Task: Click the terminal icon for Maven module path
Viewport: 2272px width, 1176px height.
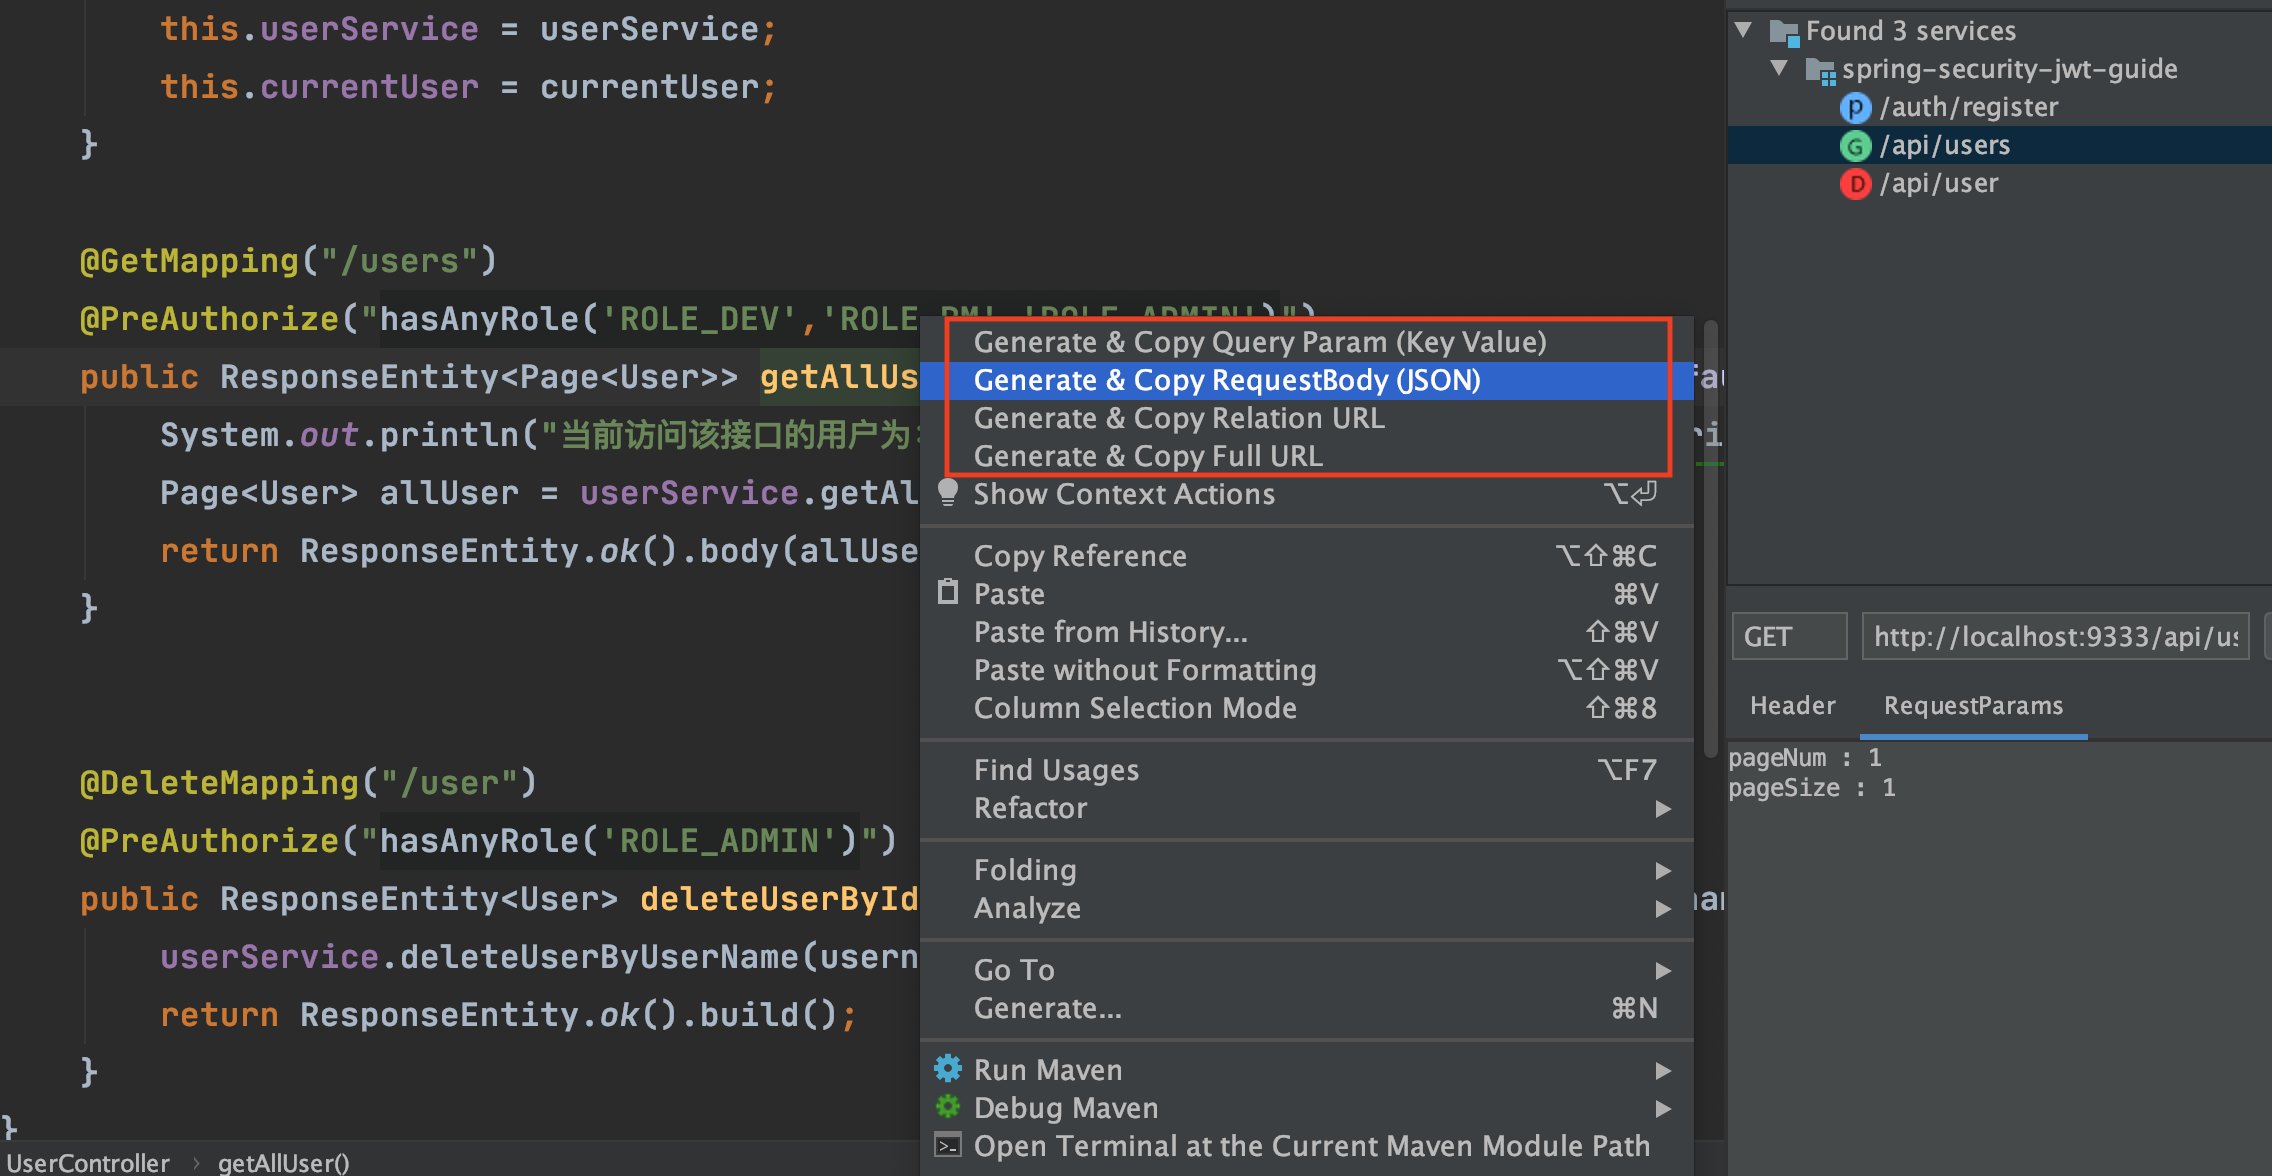Action: point(948,1145)
